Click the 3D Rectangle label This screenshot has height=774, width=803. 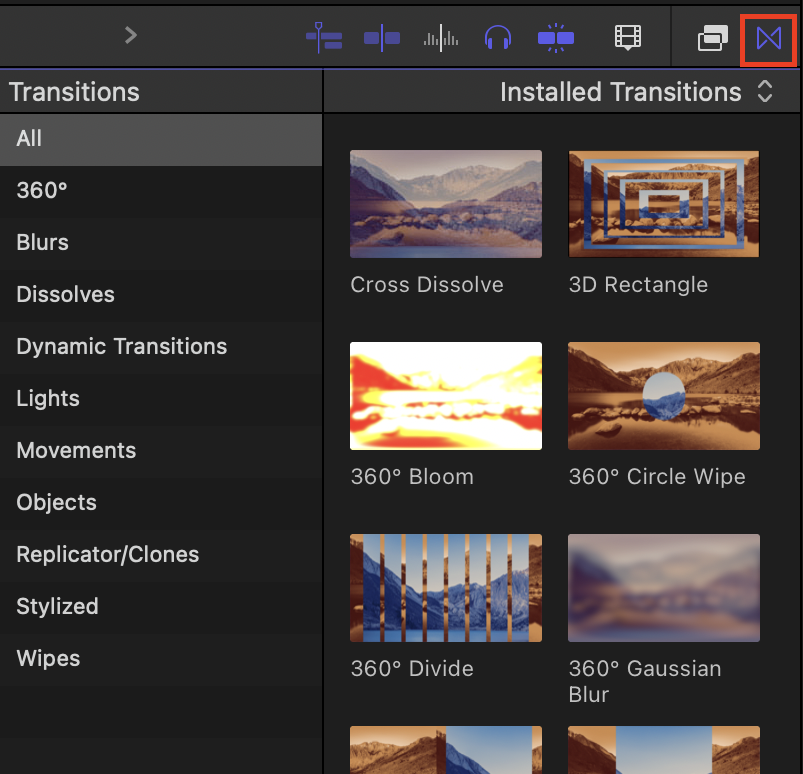point(638,285)
